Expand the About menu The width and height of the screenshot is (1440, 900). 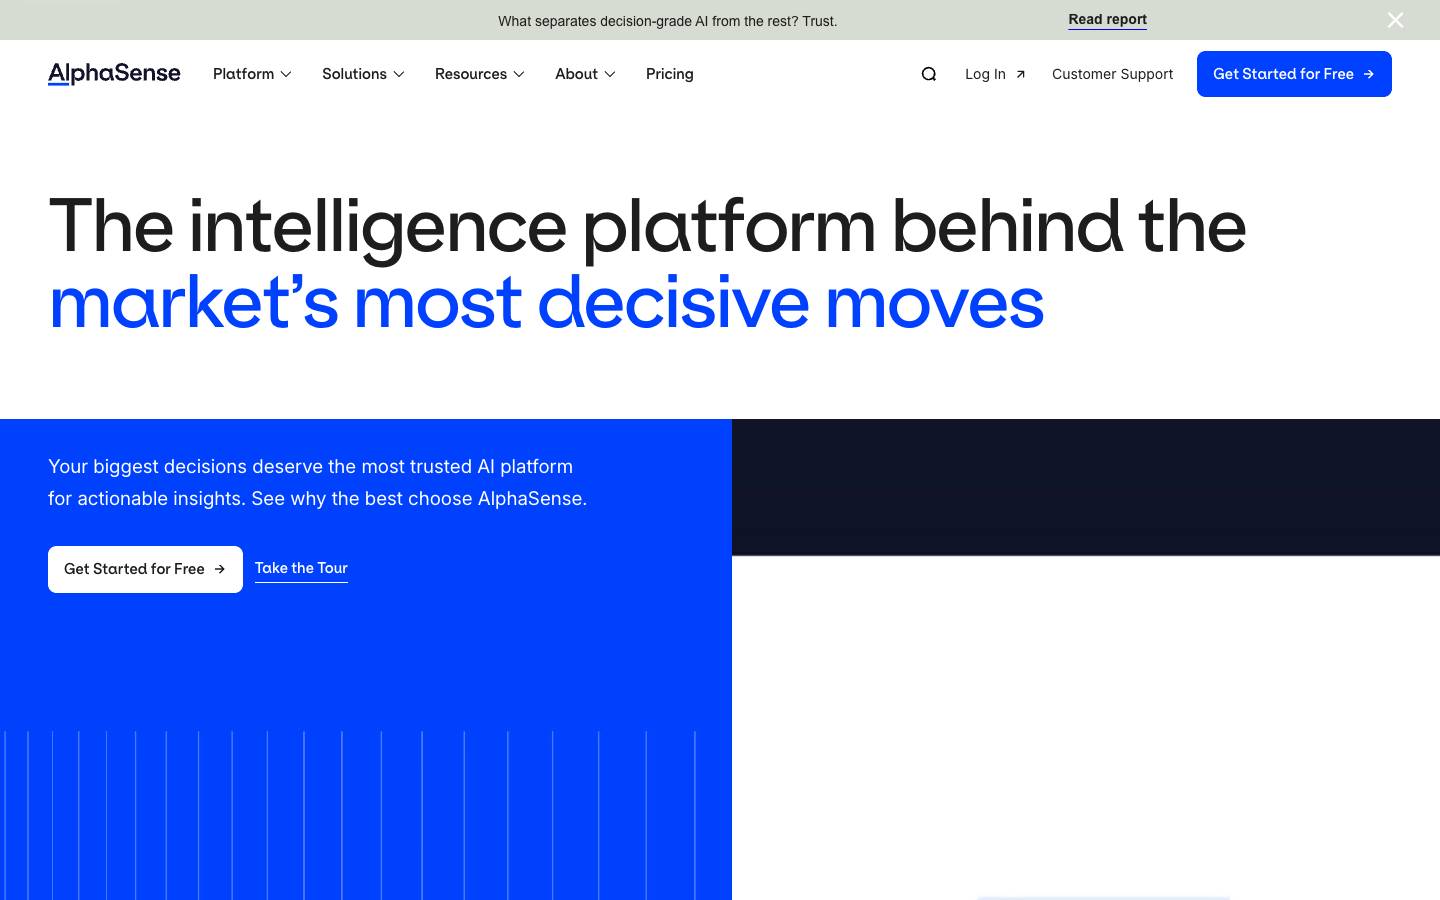pyautogui.click(x=585, y=74)
